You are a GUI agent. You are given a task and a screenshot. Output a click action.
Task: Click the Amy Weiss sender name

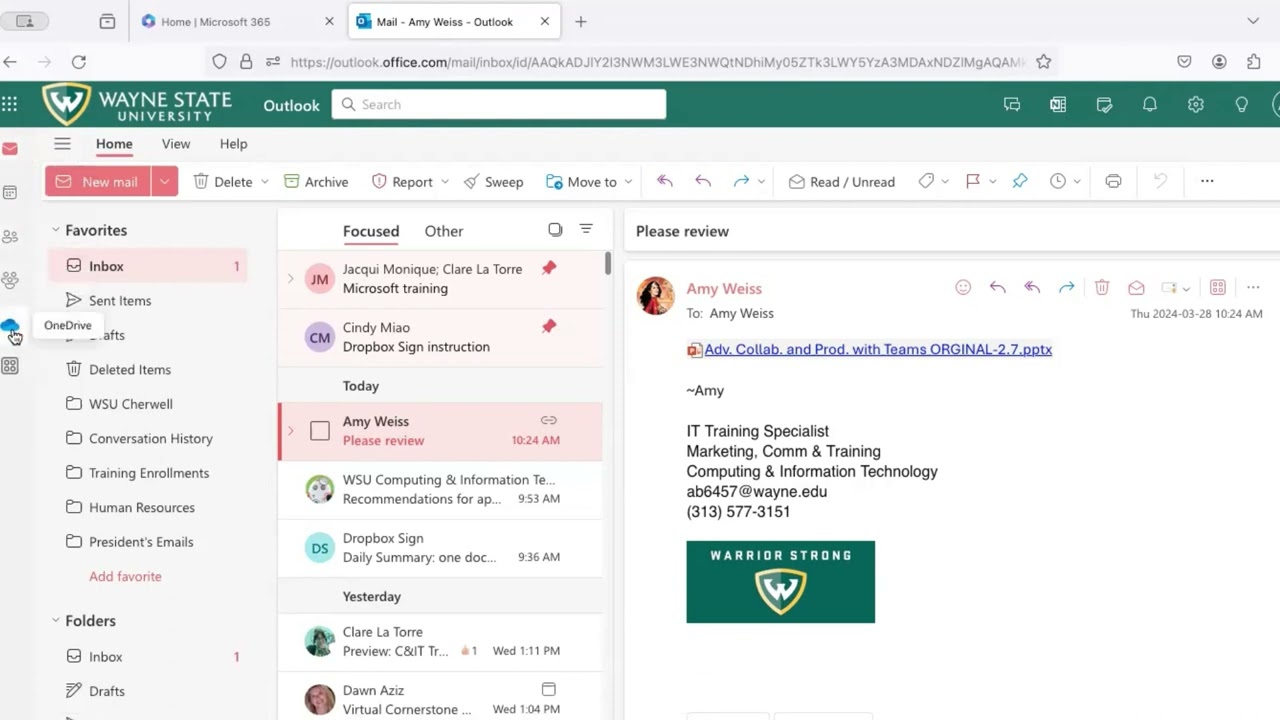click(724, 288)
